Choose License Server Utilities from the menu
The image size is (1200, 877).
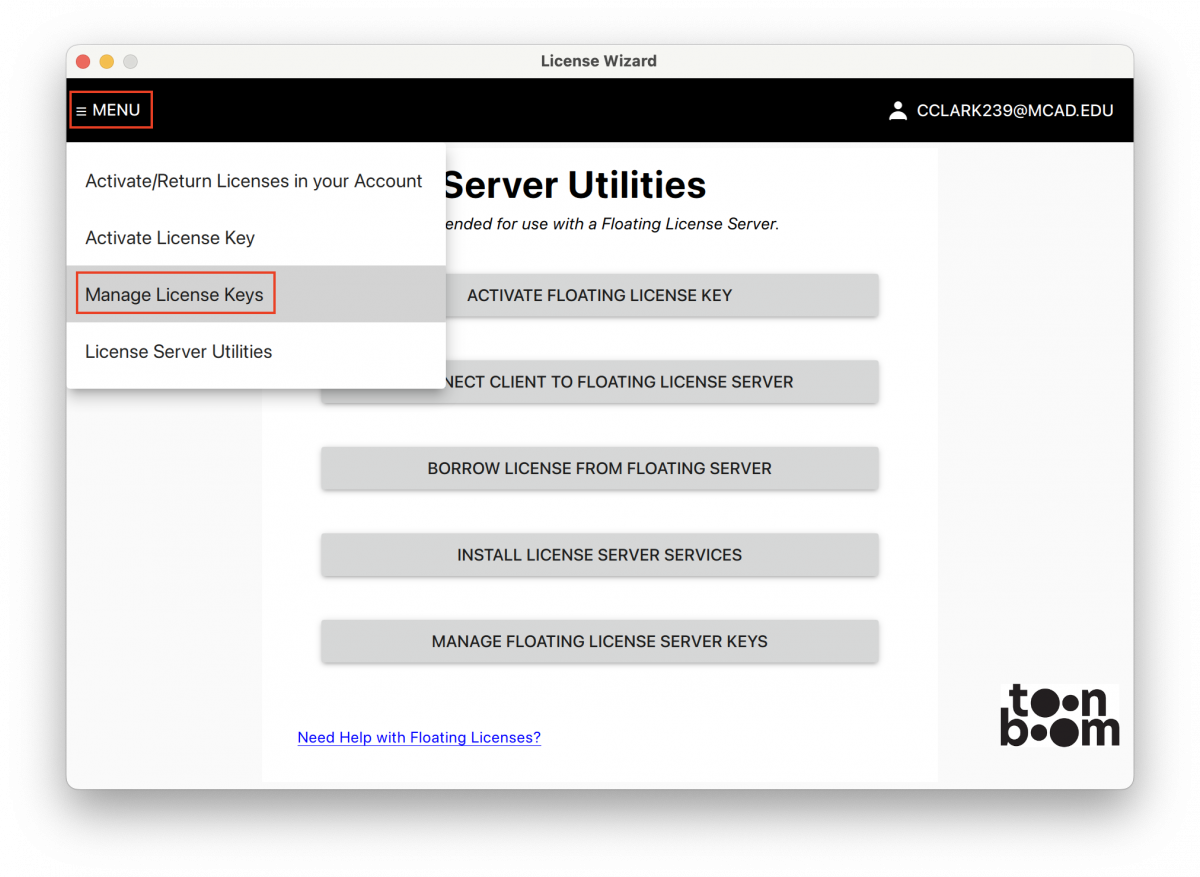click(178, 351)
